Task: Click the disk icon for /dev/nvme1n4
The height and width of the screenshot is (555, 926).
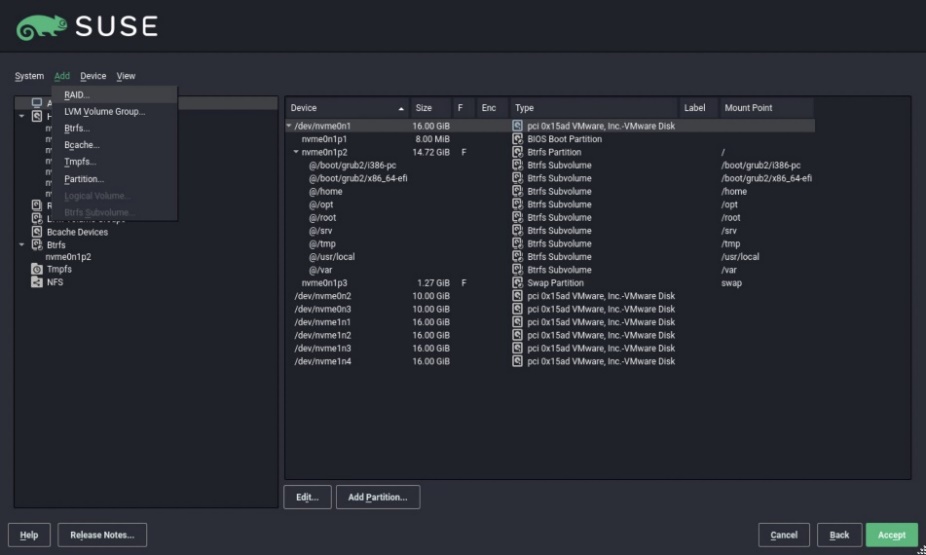Action: pos(517,361)
